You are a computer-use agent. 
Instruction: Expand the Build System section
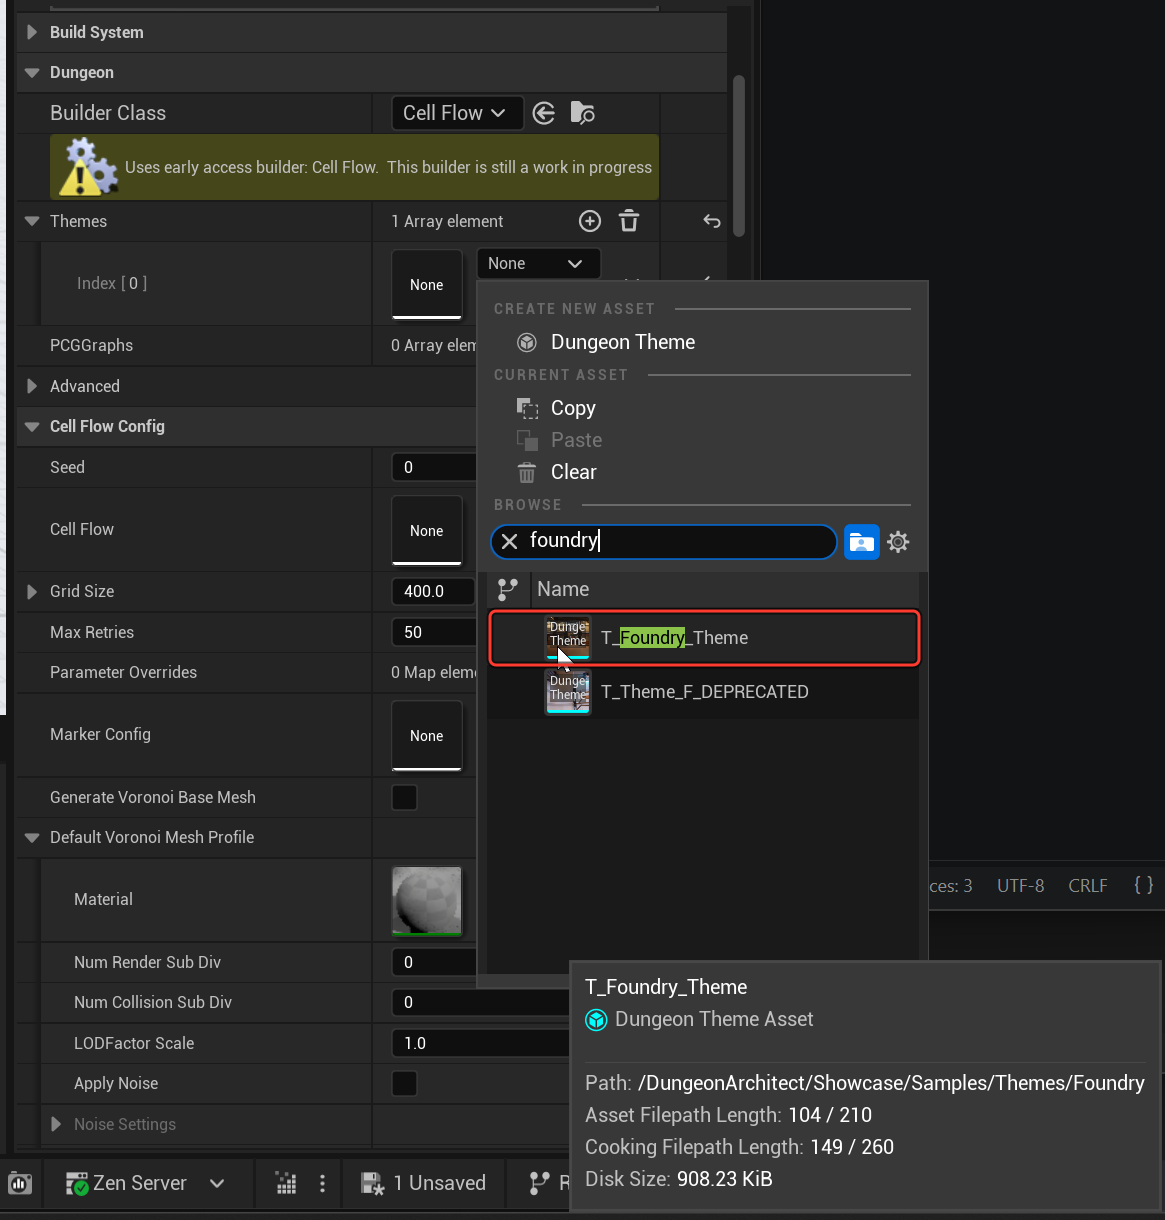(x=32, y=32)
